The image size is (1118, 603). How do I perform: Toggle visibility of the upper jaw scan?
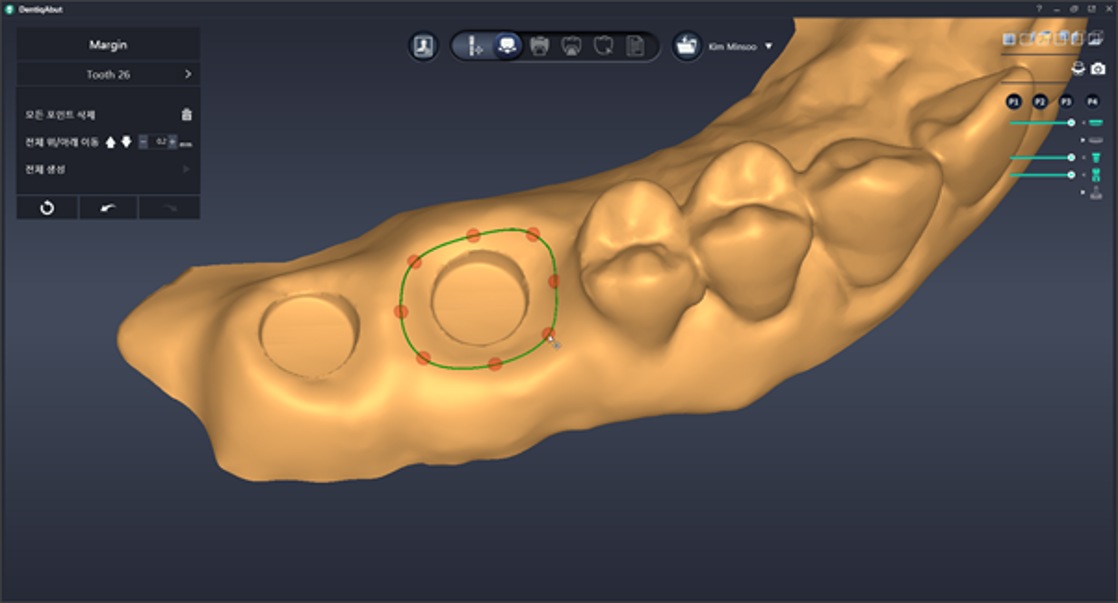pyautogui.click(x=1095, y=123)
